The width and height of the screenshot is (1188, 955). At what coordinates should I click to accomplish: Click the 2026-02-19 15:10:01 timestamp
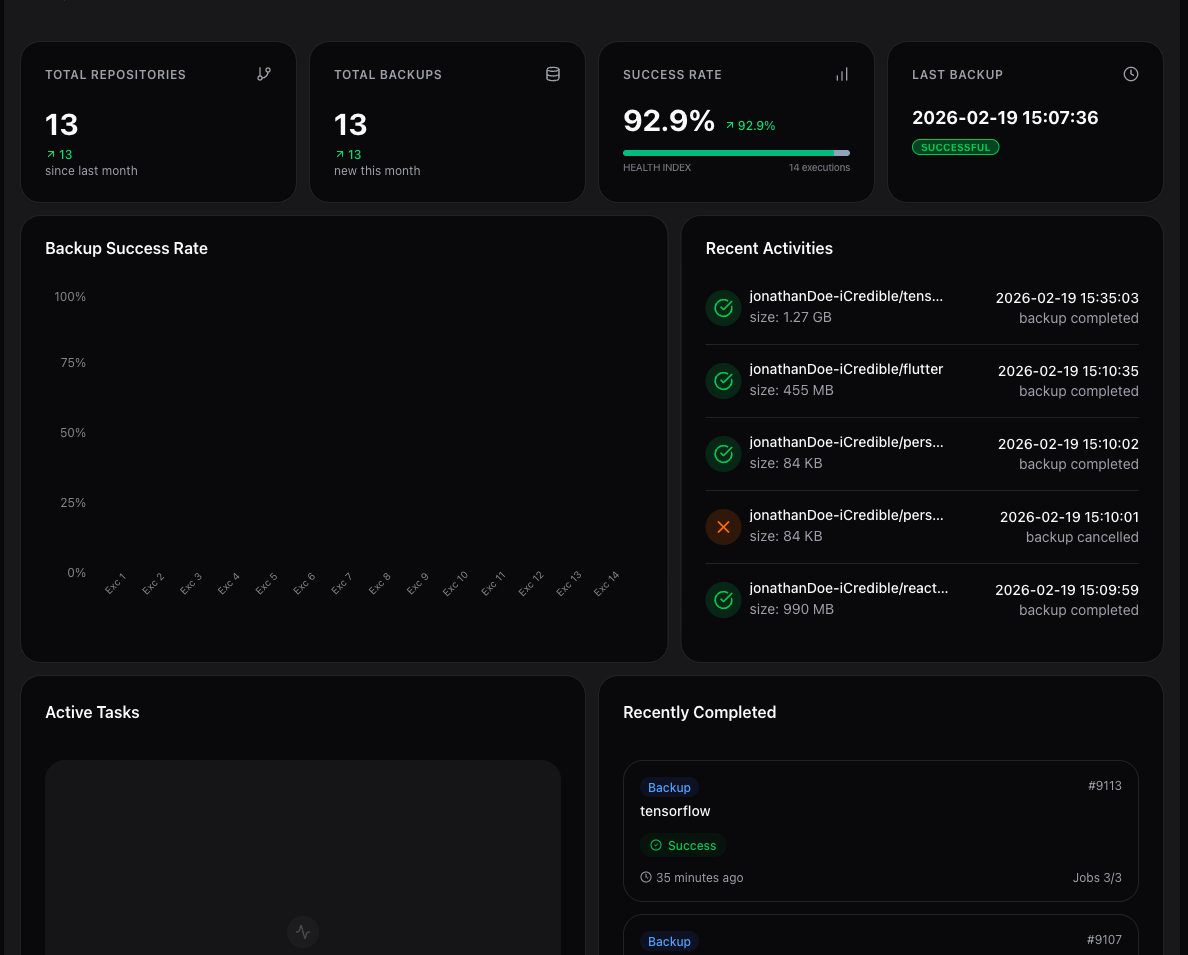coord(1069,517)
